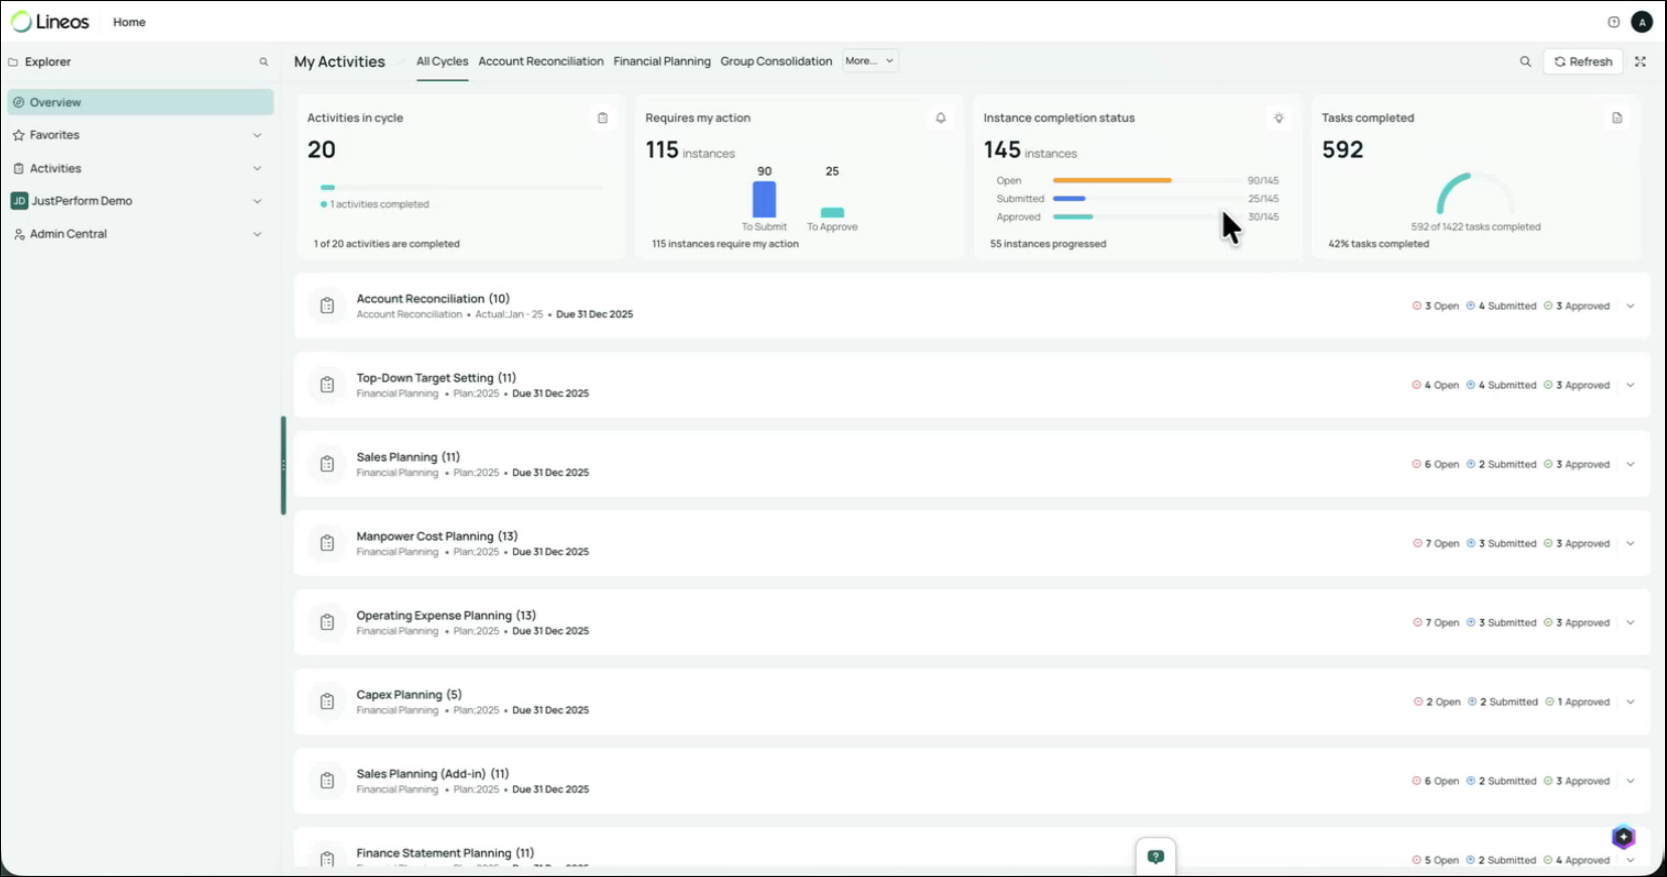Click lightbulb icon on Instance completion card
Viewport: 1667px width, 877px height.
coord(1278,118)
